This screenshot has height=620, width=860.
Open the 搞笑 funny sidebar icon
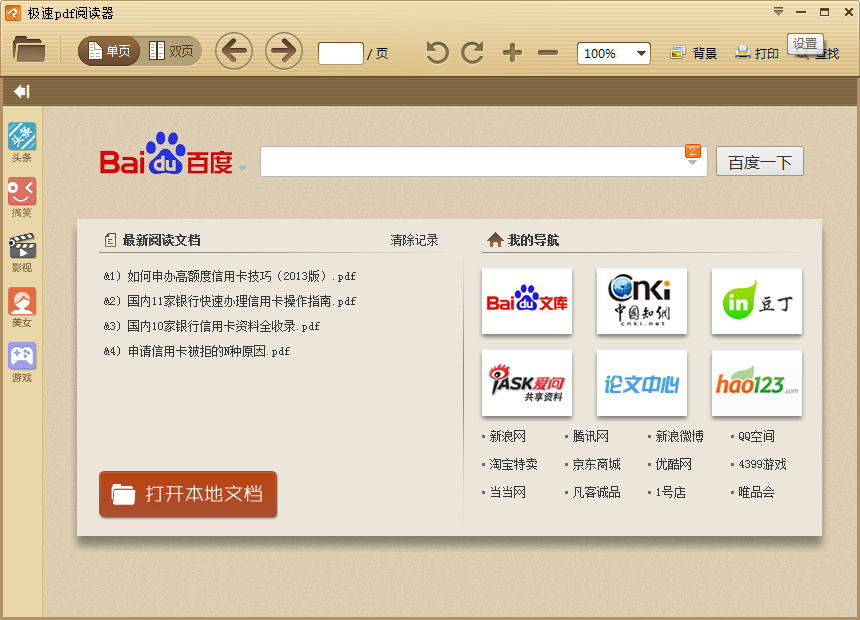22,198
